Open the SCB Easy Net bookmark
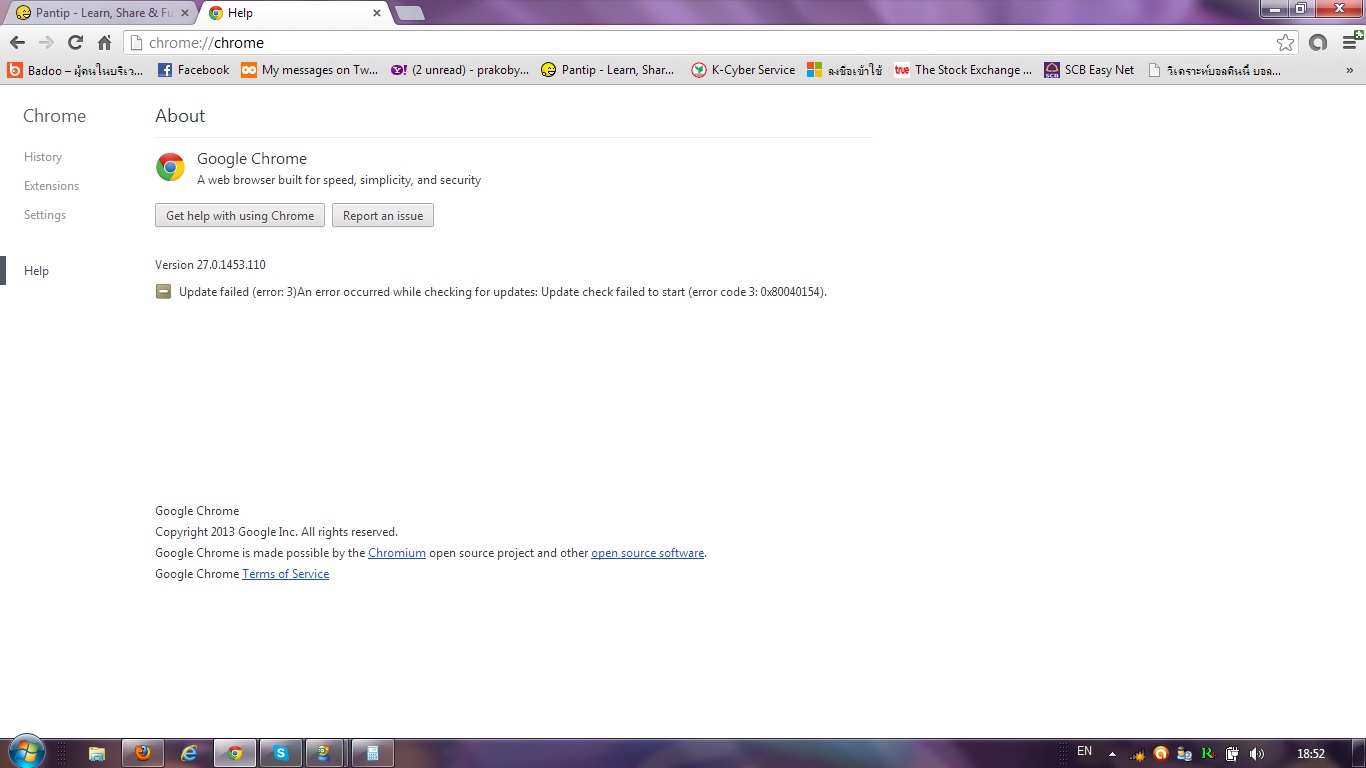This screenshot has height=768, width=1366. pos(1089,70)
